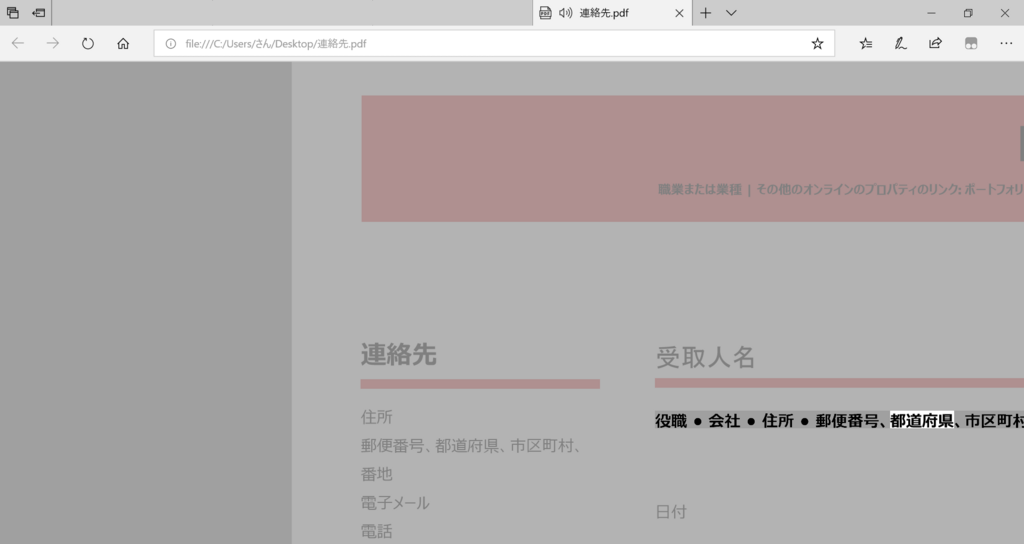Add this page to favorites with the star
Image resolution: width=1024 pixels, height=544 pixels.
pyautogui.click(x=817, y=44)
